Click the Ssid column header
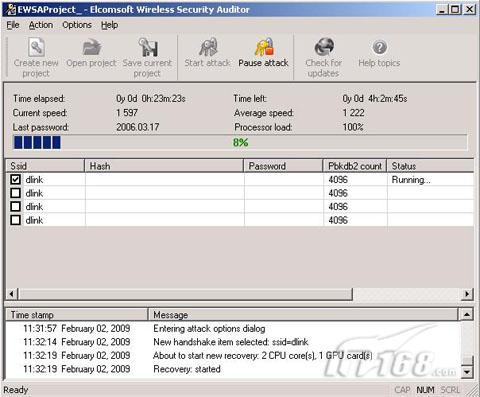The width and height of the screenshot is (480, 397). 45,166
